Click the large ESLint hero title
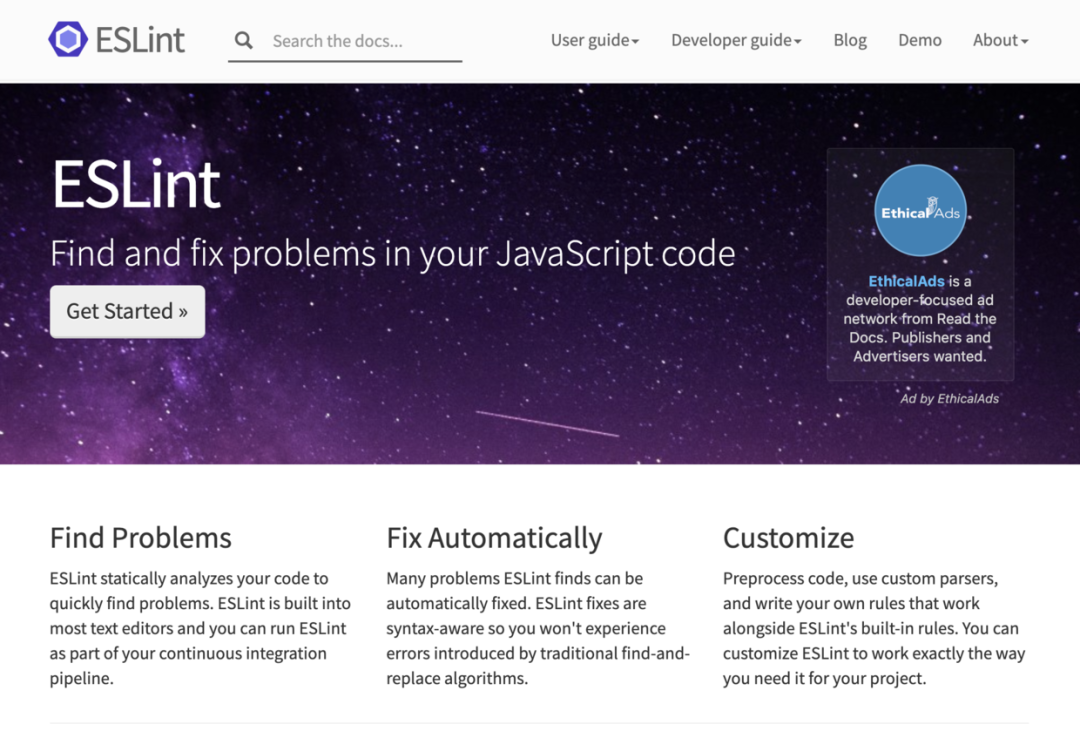The width and height of the screenshot is (1080, 731). point(136,184)
